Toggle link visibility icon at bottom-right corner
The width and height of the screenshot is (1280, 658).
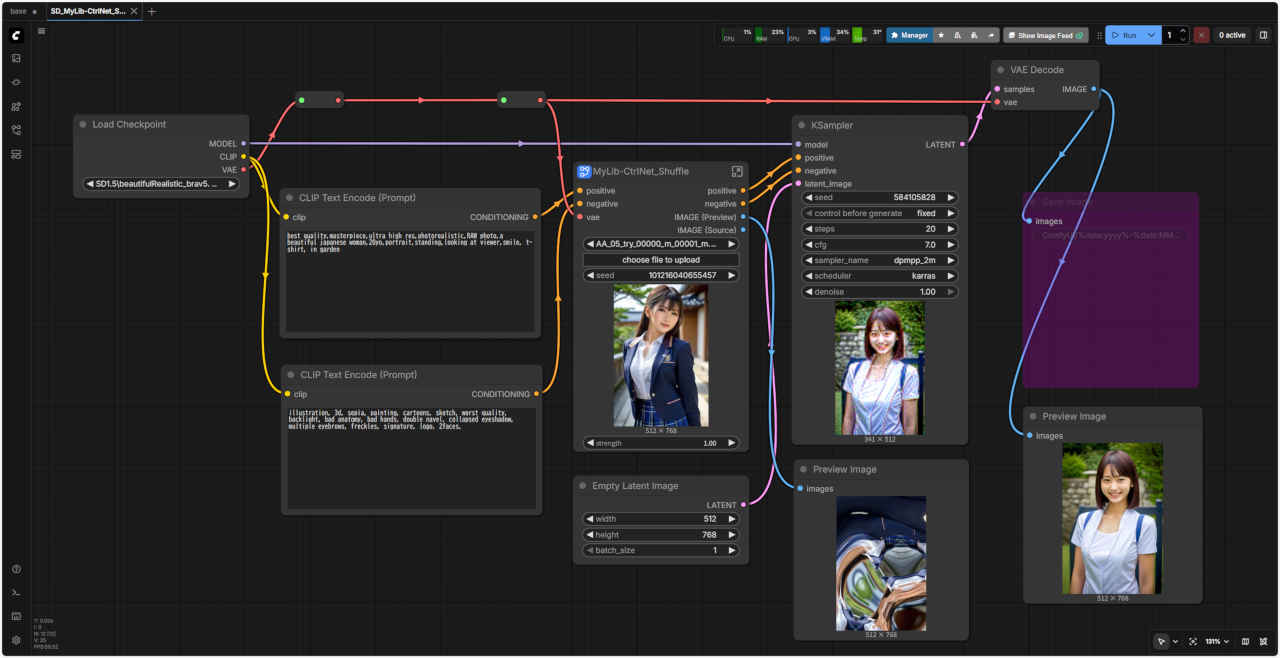[x=1264, y=641]
